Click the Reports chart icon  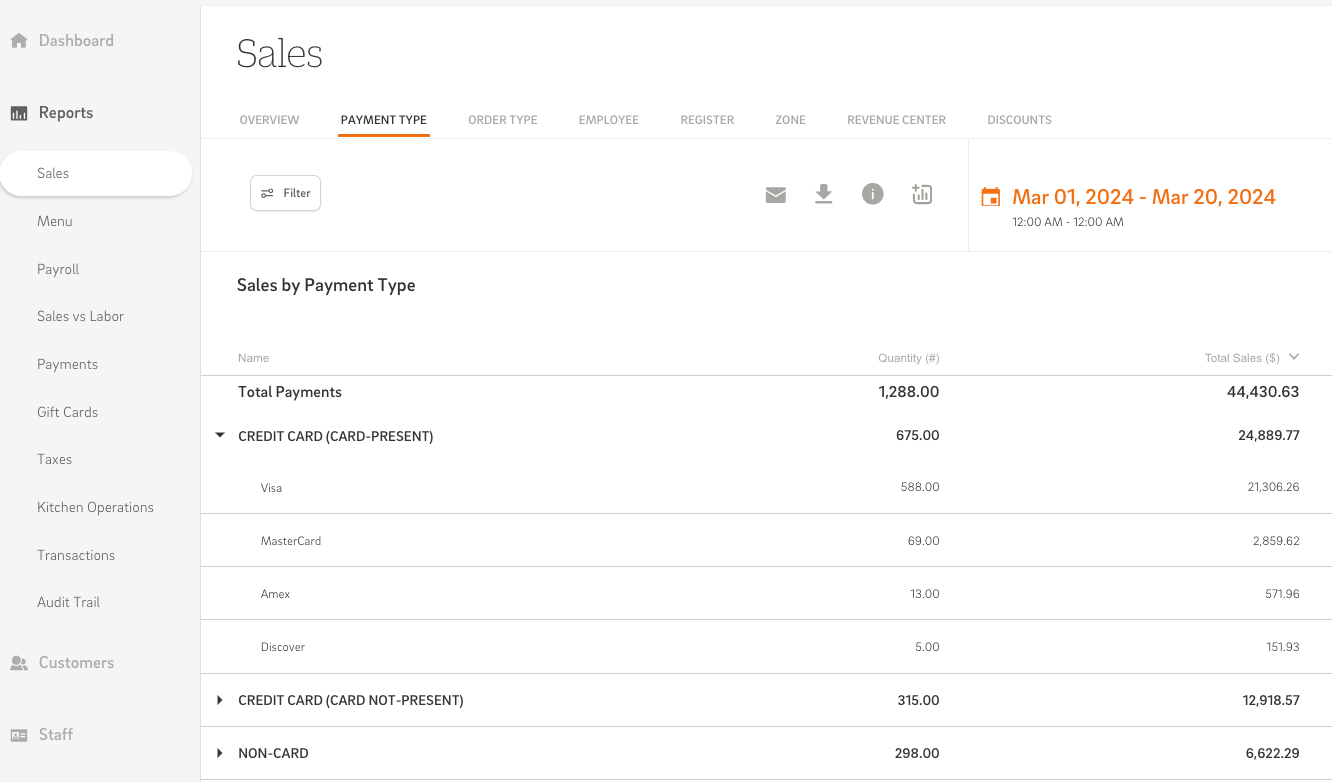19,113
